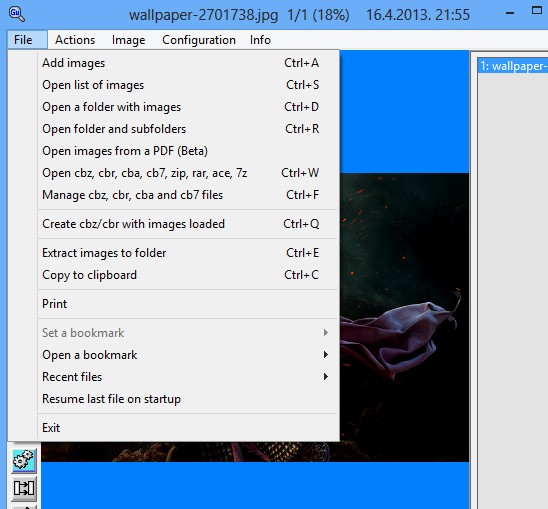Image resolution: width=548 pixels, height=509 pixels.
Task: Select Create cbz/cbr with images loaded
Action: [x=189, y=224]
